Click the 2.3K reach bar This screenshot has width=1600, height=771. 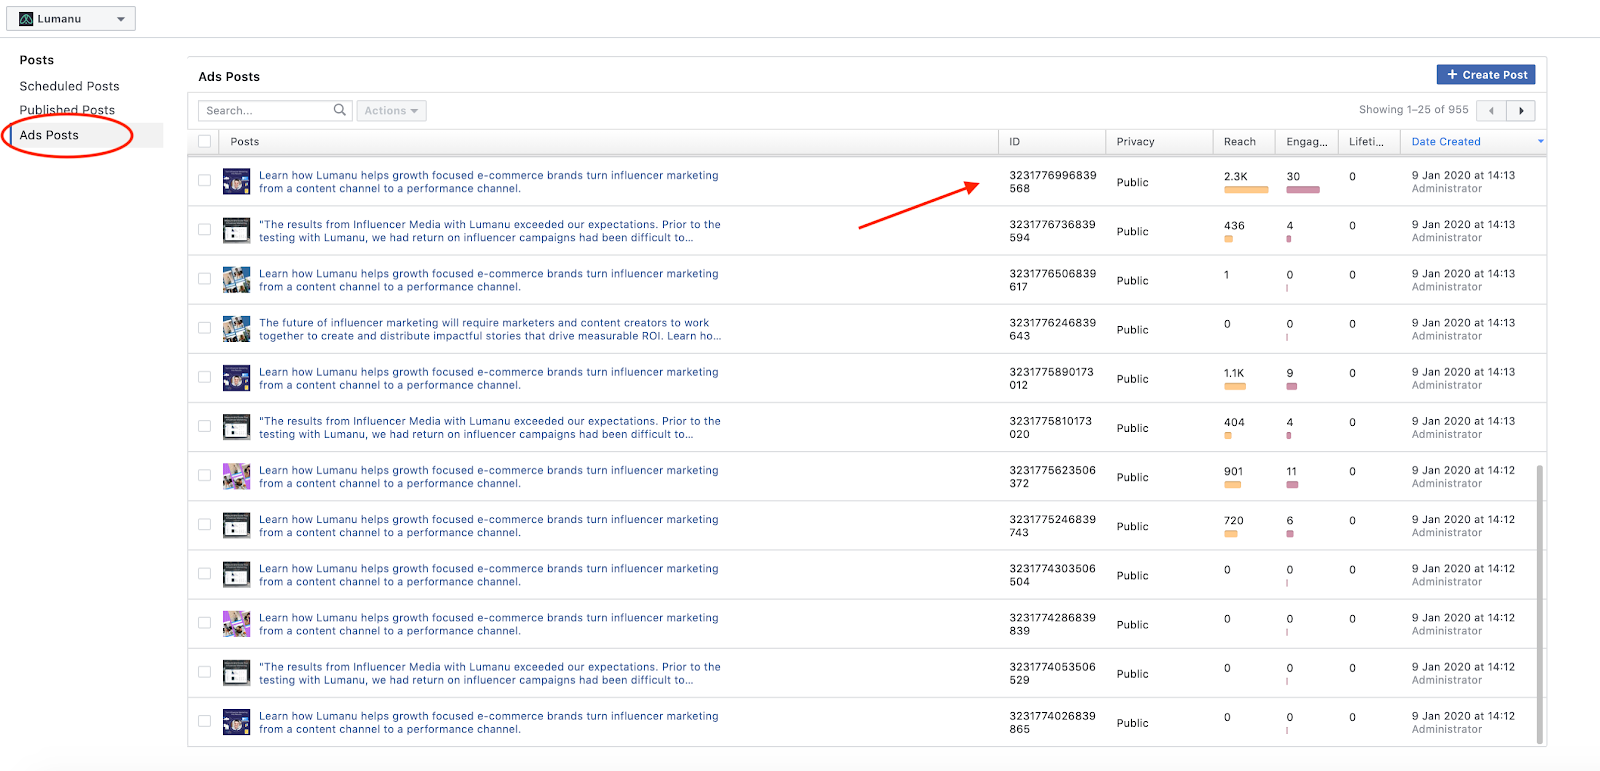(x=1246, y=190)
